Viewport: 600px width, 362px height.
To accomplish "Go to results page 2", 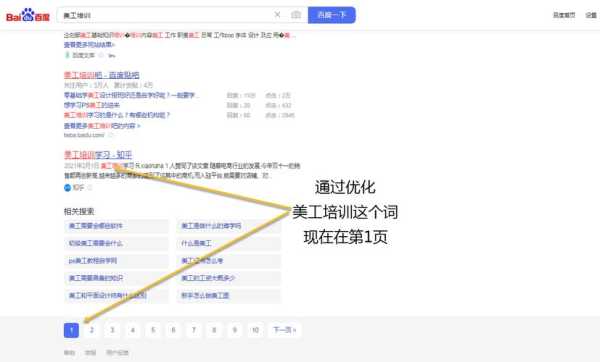I will coord(91,330).
